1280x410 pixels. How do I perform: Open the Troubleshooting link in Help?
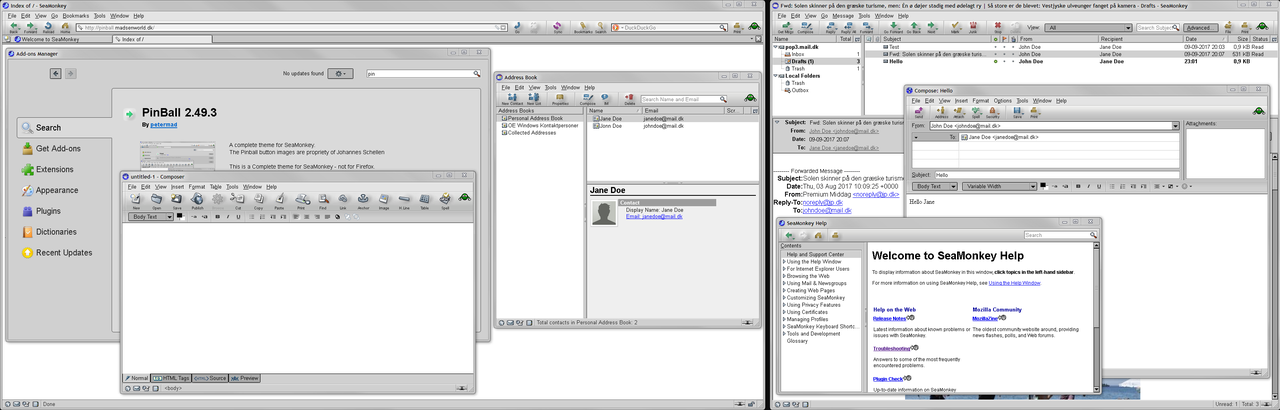tap(891, 348)
